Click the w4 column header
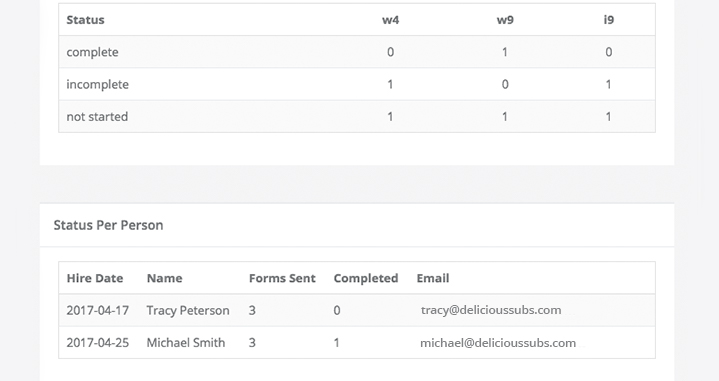The image size is (719, 381). (390, 20)
